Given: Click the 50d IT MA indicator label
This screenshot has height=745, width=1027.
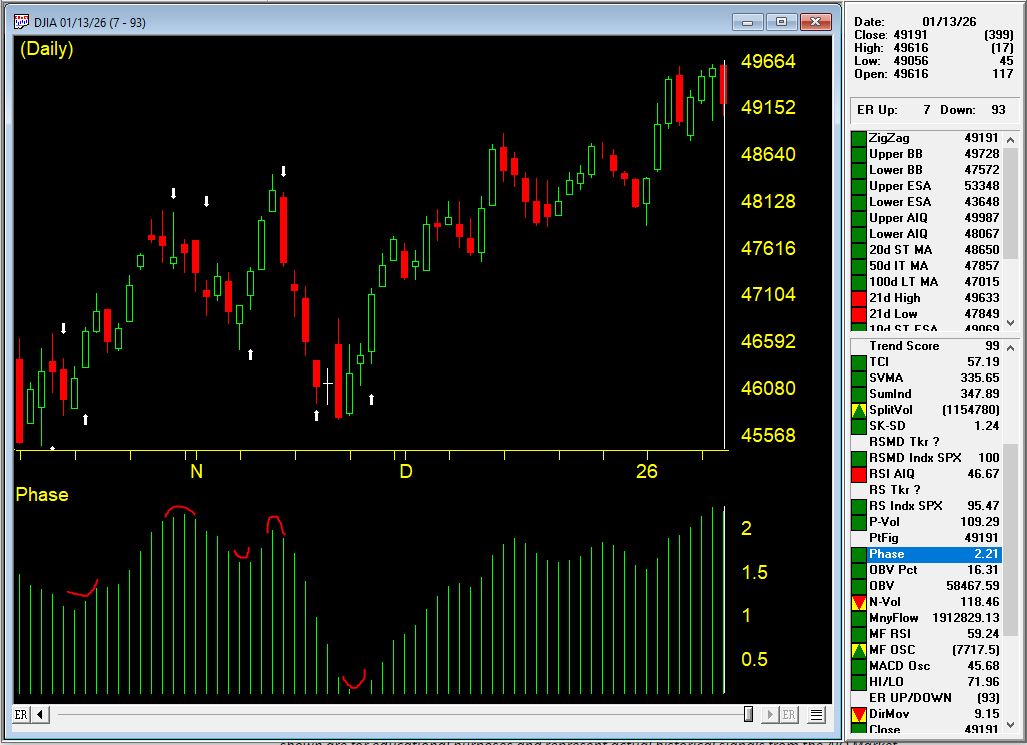Looking at the screenshot, I should (898, 266).
